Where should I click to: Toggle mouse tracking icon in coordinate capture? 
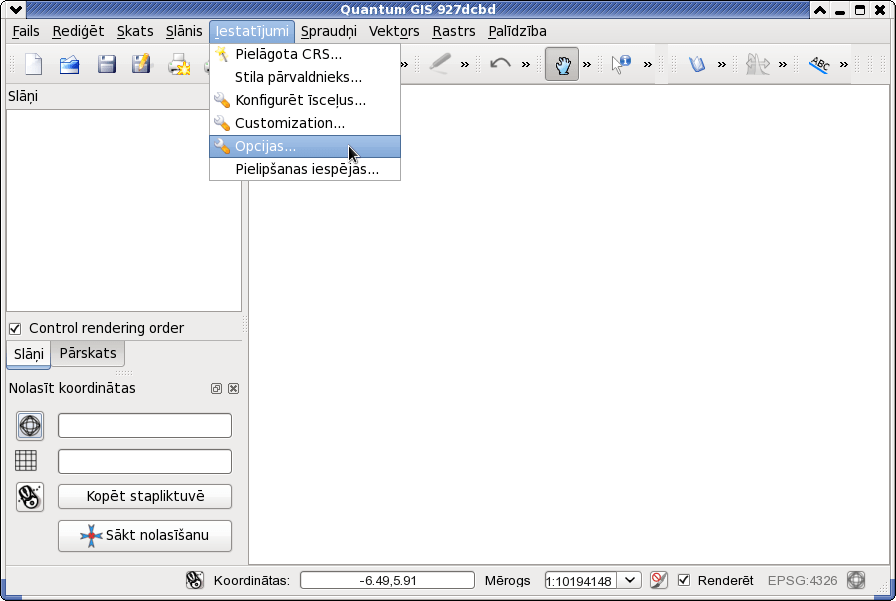(x=30, y=497)
